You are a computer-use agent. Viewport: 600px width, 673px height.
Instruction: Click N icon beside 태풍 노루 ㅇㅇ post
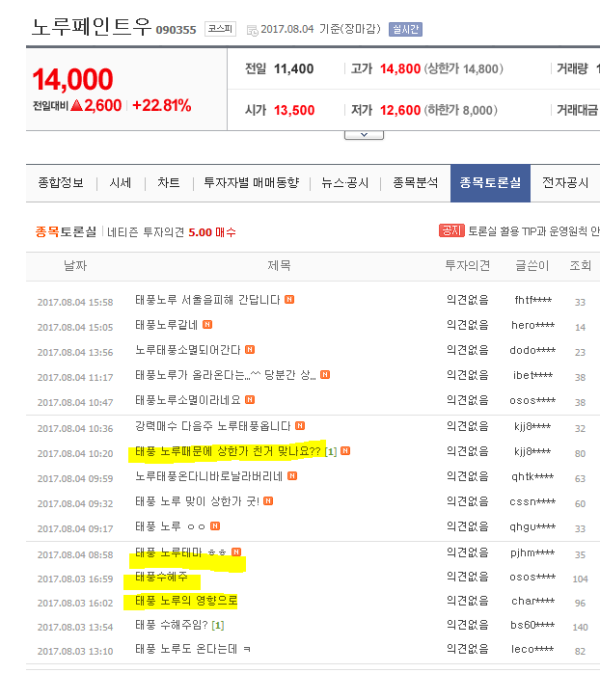(215, 526)
